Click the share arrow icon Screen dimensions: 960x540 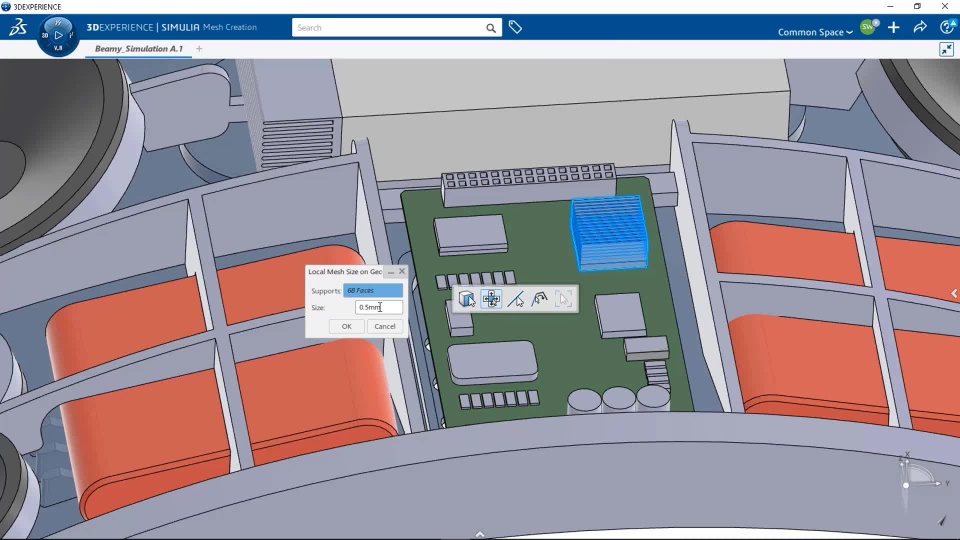920,28
